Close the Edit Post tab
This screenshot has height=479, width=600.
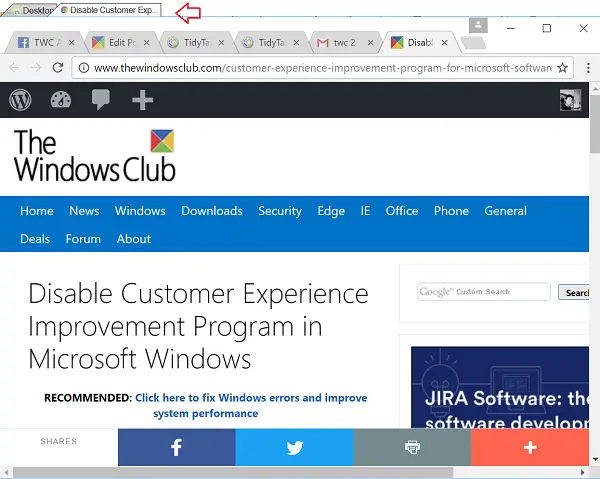(147, 43)
